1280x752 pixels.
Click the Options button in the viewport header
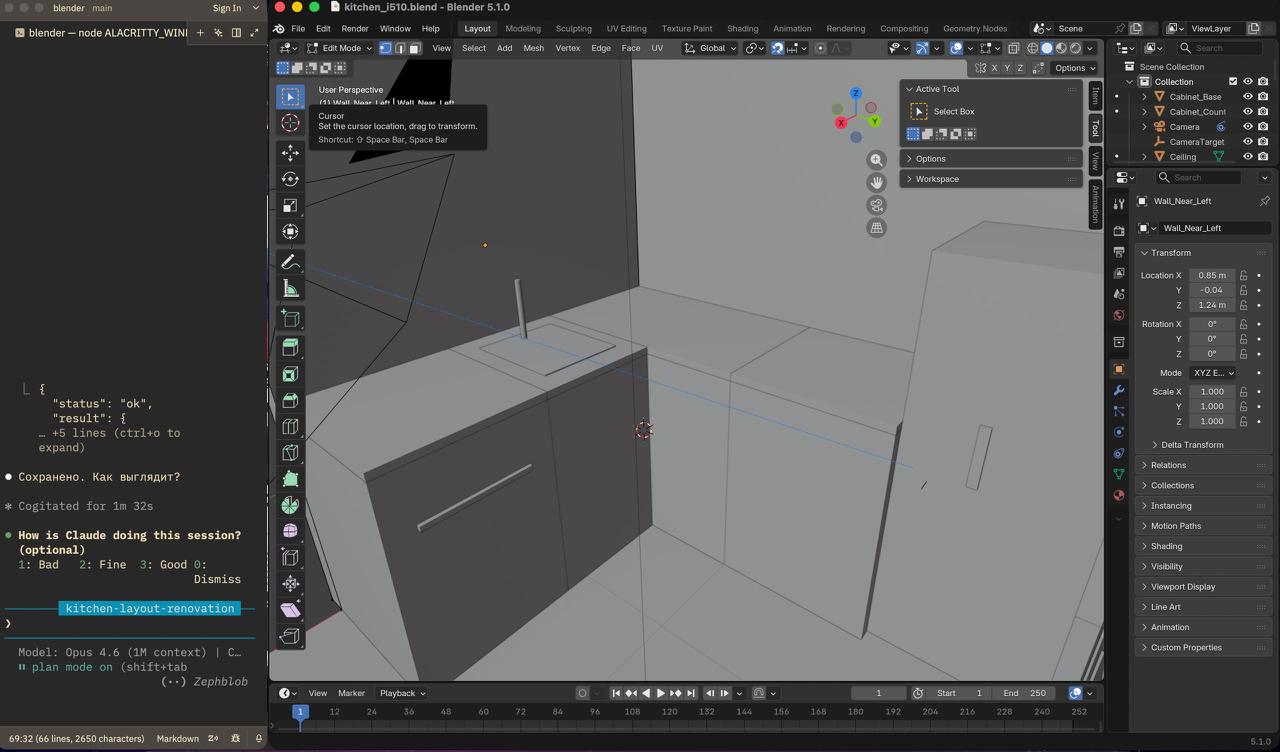pyautogui.click(x=1074, y=68)
